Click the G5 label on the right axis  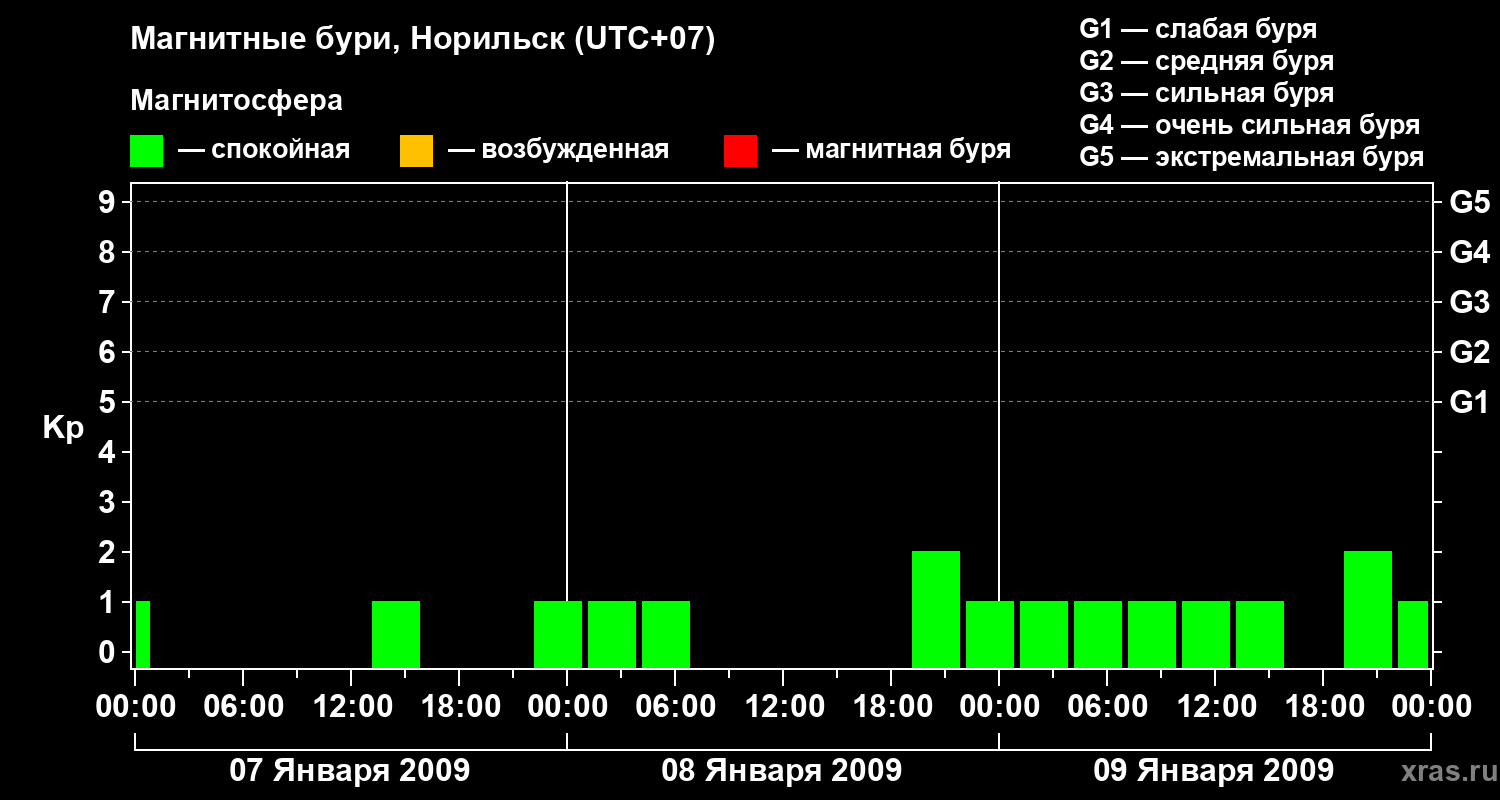coord(1469,202)
